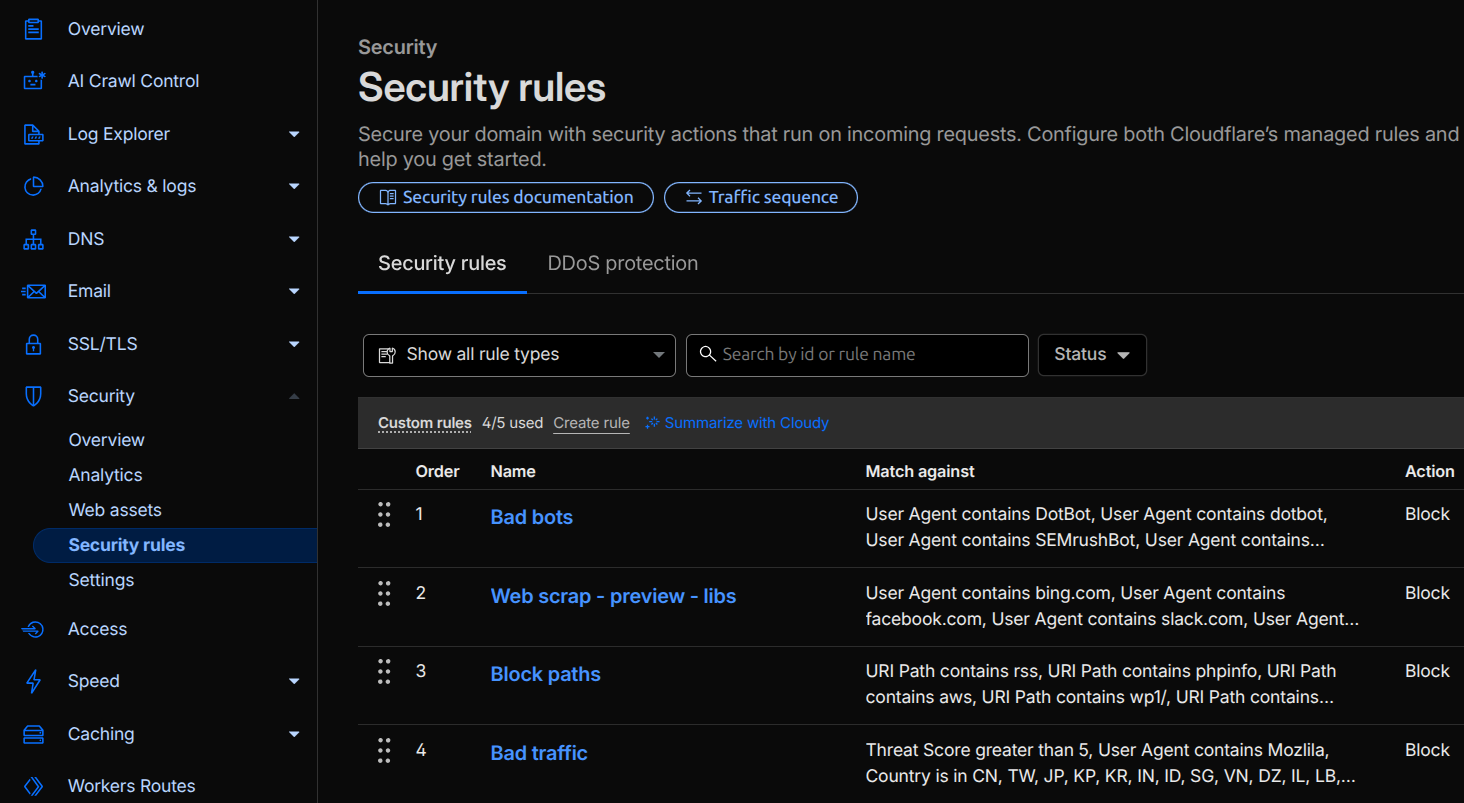Click the Email envelope icon
Screen dimensions: 1464x803
[x=34, y=291]
